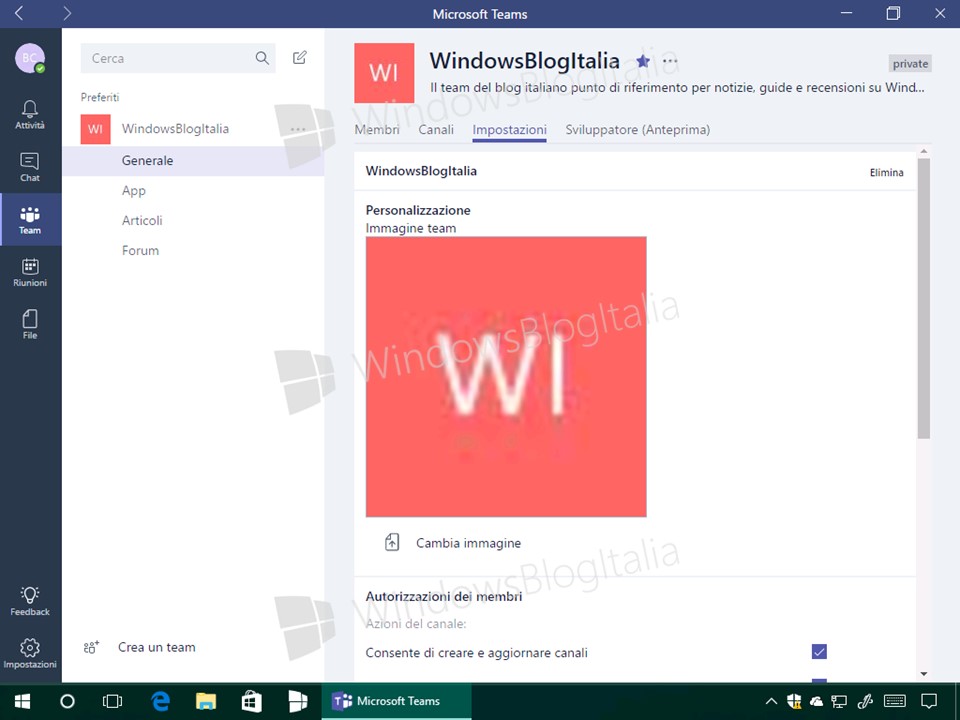This screenshot has width=960, height=720.
Task: Click the Crea un team people icon
Action: pos(91,647)
